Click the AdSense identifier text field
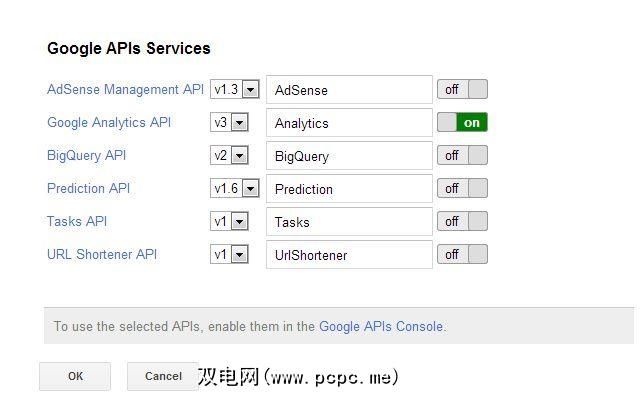640x400 pixels. (x=349, y=90)
